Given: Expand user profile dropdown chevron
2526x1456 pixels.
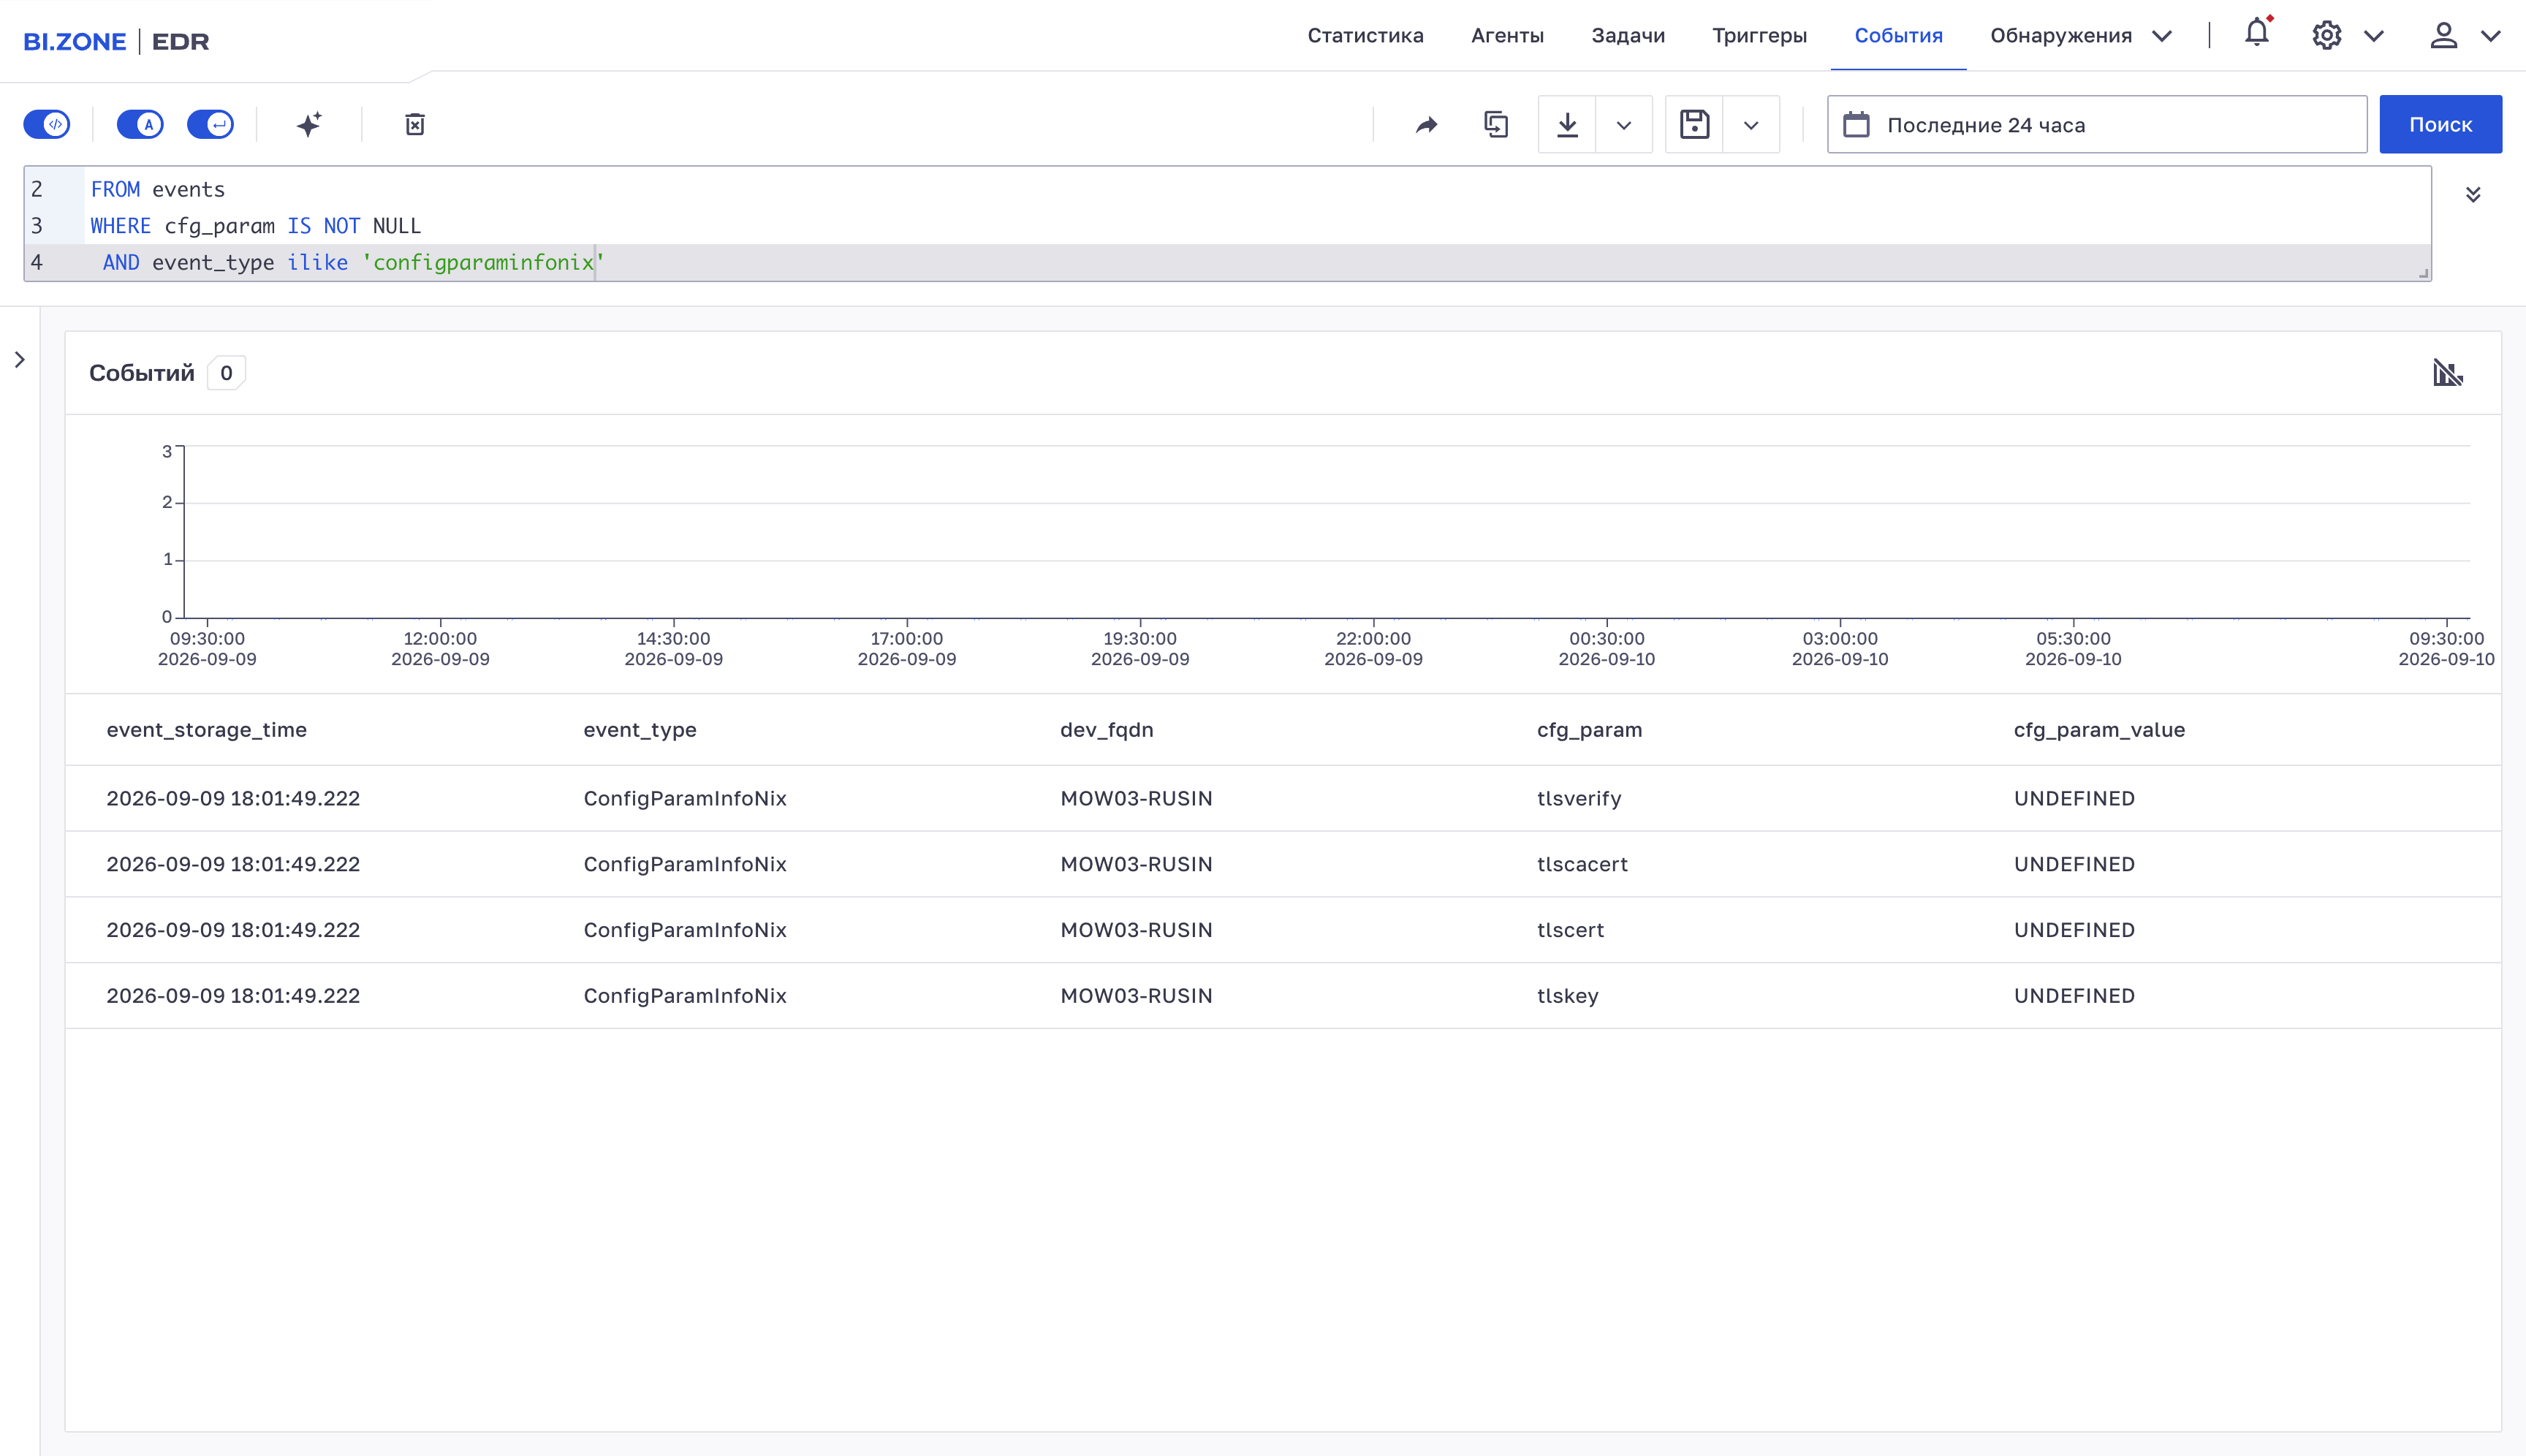Looking at the screenshot, I should [x=2490, y=36].
